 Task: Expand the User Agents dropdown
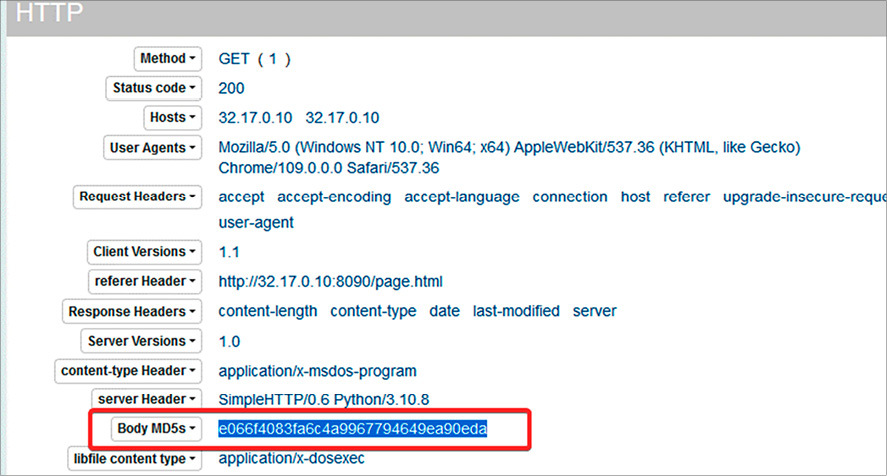point(152,148)
